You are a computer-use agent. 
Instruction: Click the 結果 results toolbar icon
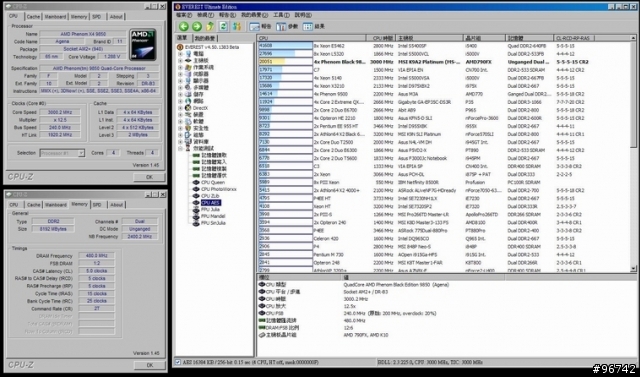(313, 27)
